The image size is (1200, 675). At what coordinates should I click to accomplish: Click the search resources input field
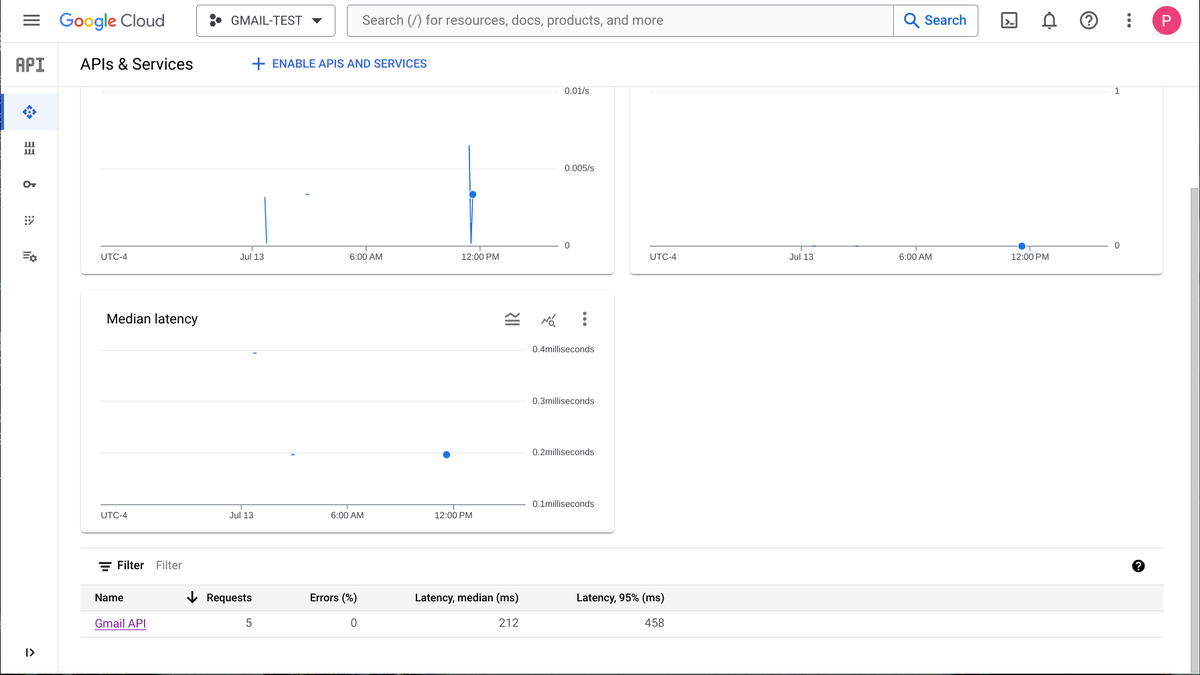pyautogui.click(x=620, y=20)
